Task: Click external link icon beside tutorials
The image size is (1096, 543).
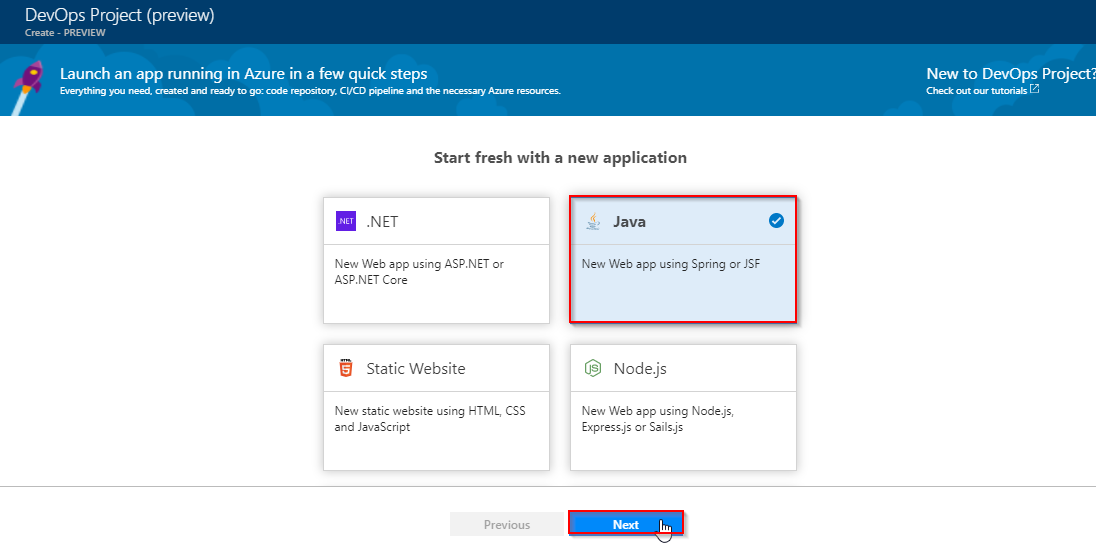Action: [1034, 89]
